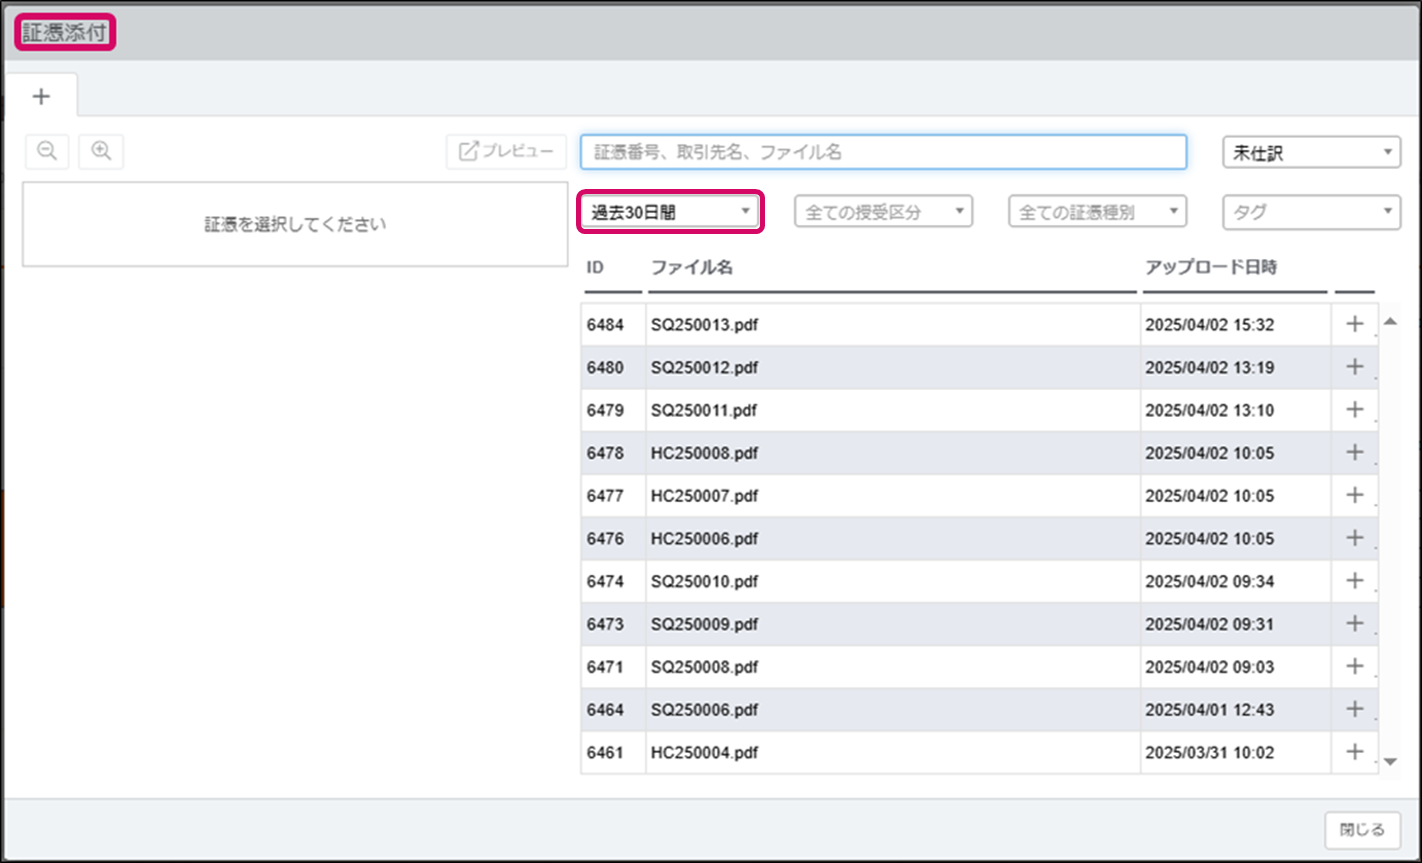Image resolution: width=1422 pixels, height=863 pixels.
Task: Click the list scrollbar down arrow
Action: click(x=1390, y=762)
